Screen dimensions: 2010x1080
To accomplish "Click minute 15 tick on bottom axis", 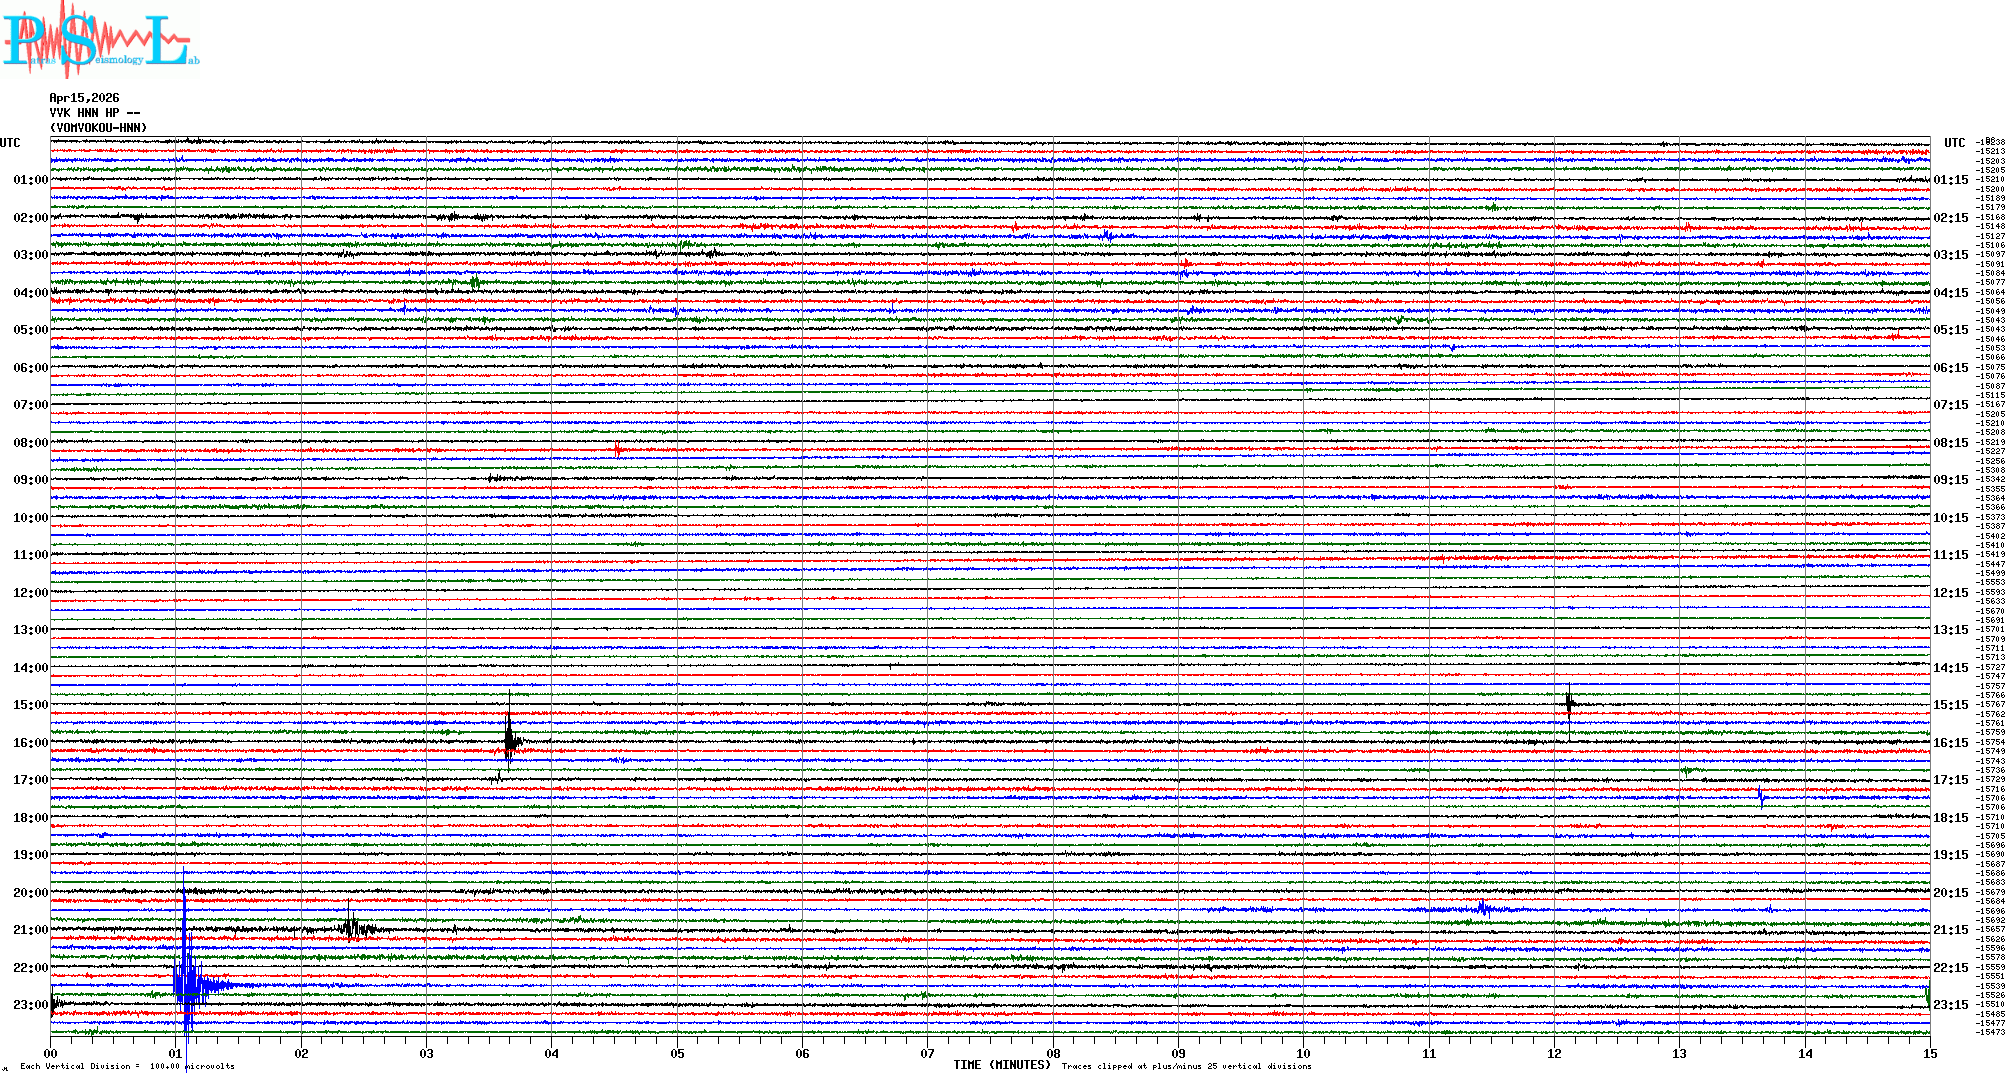I will point(1929,1053).
